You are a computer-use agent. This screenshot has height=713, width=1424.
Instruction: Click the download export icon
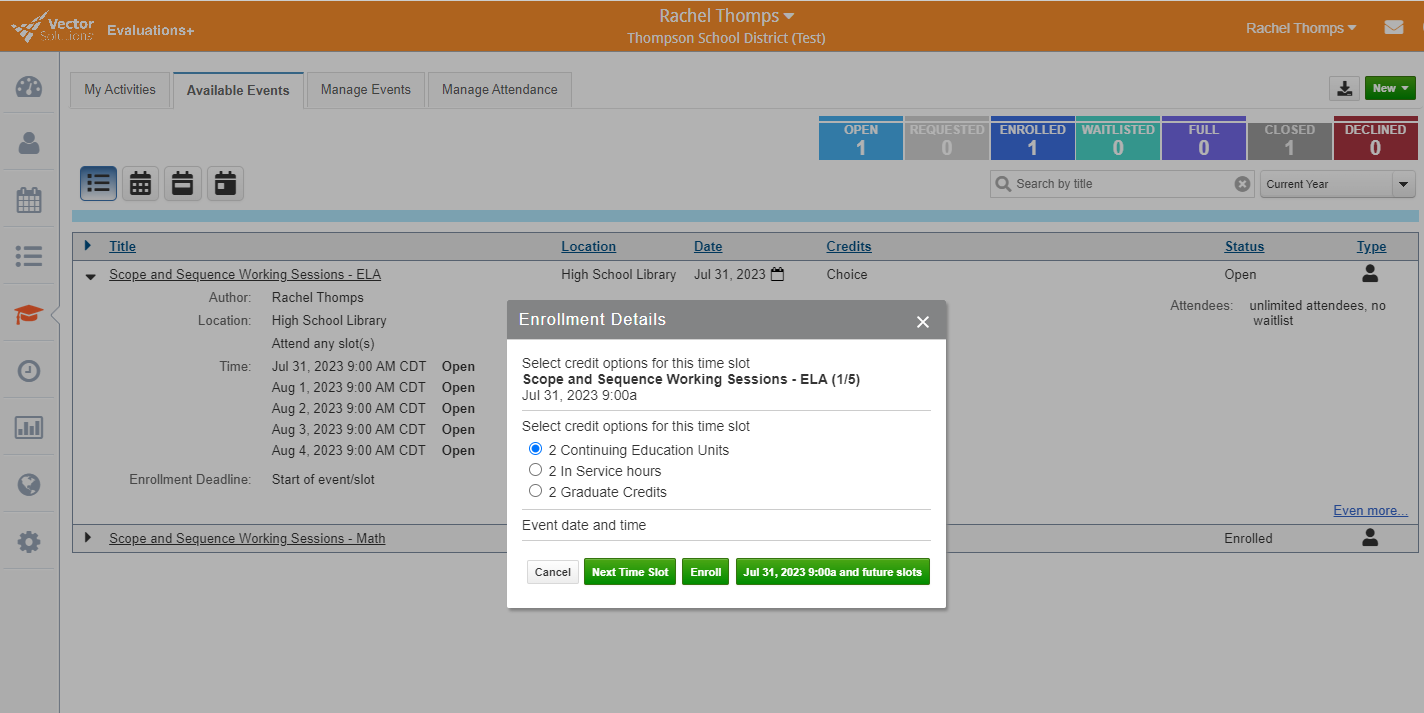click(1344, 88)
